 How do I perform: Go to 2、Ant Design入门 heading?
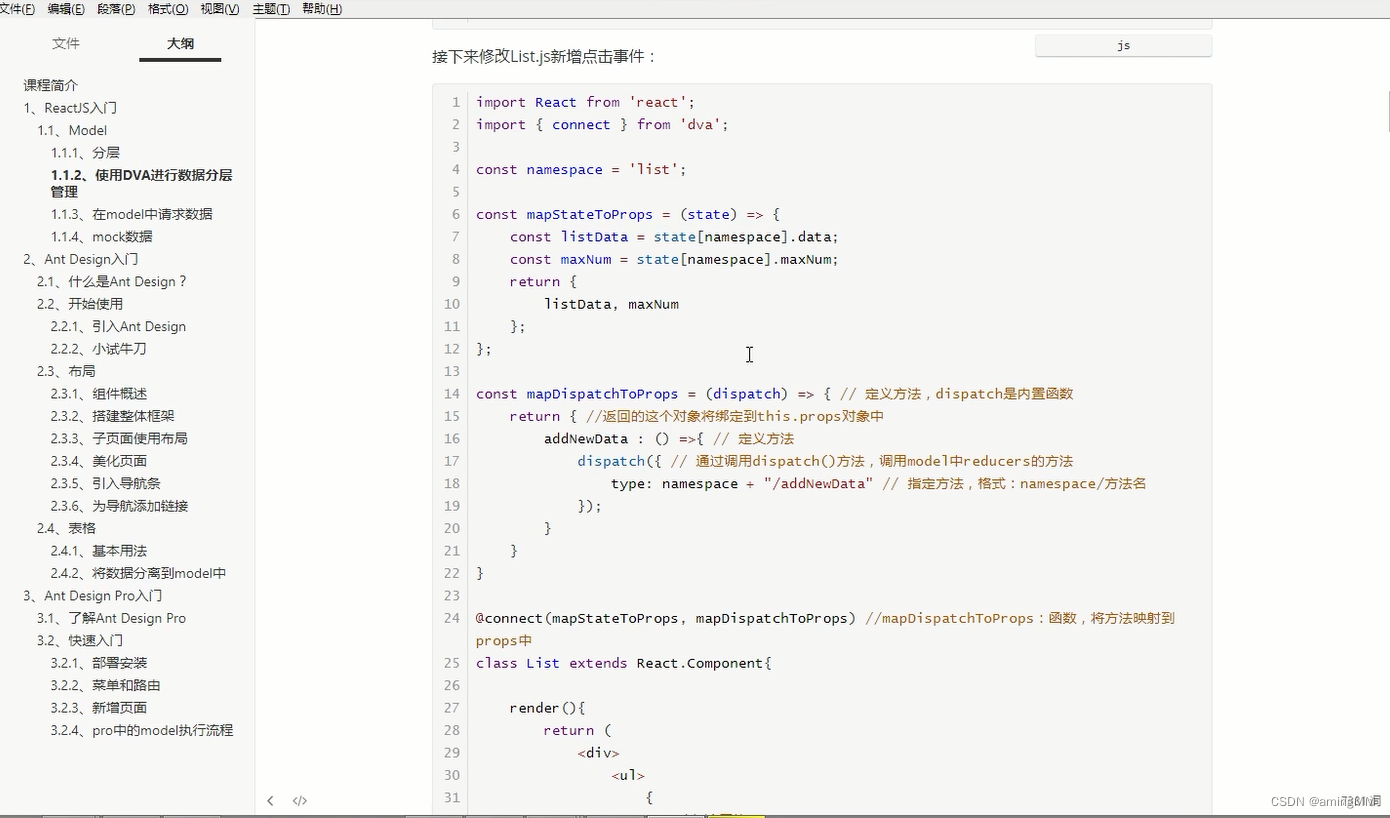coord(81,259)
